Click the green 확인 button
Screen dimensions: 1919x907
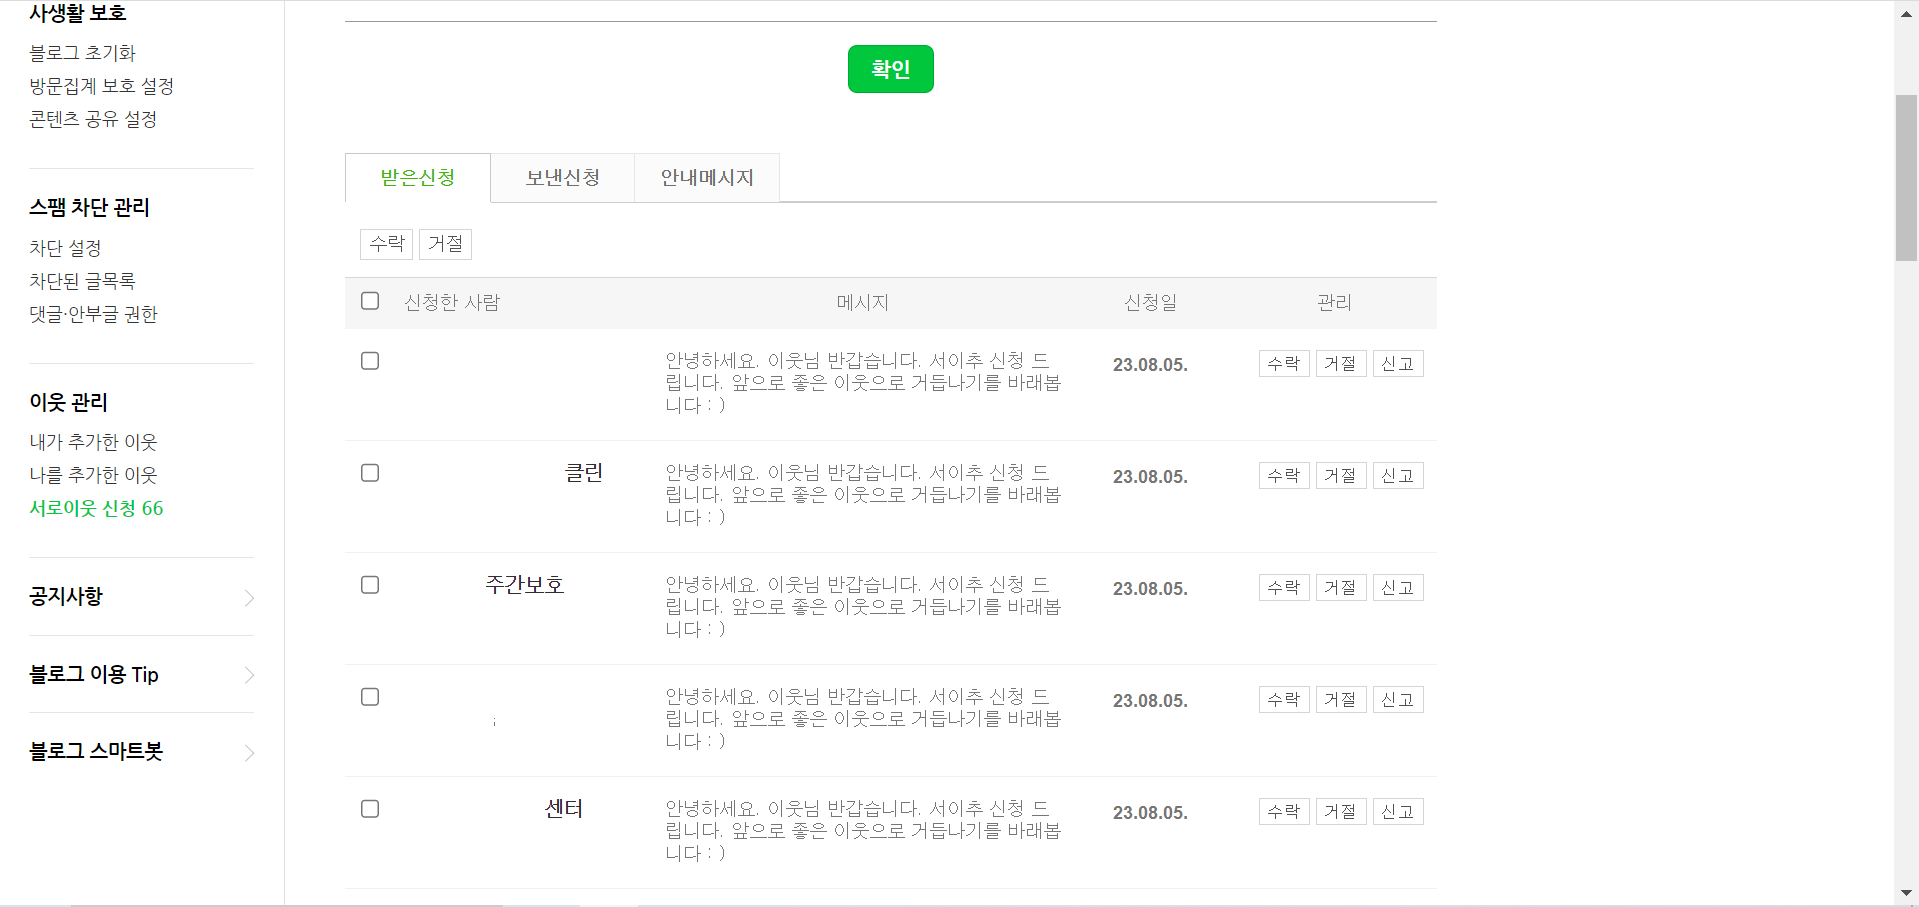[x=890, y=69]
